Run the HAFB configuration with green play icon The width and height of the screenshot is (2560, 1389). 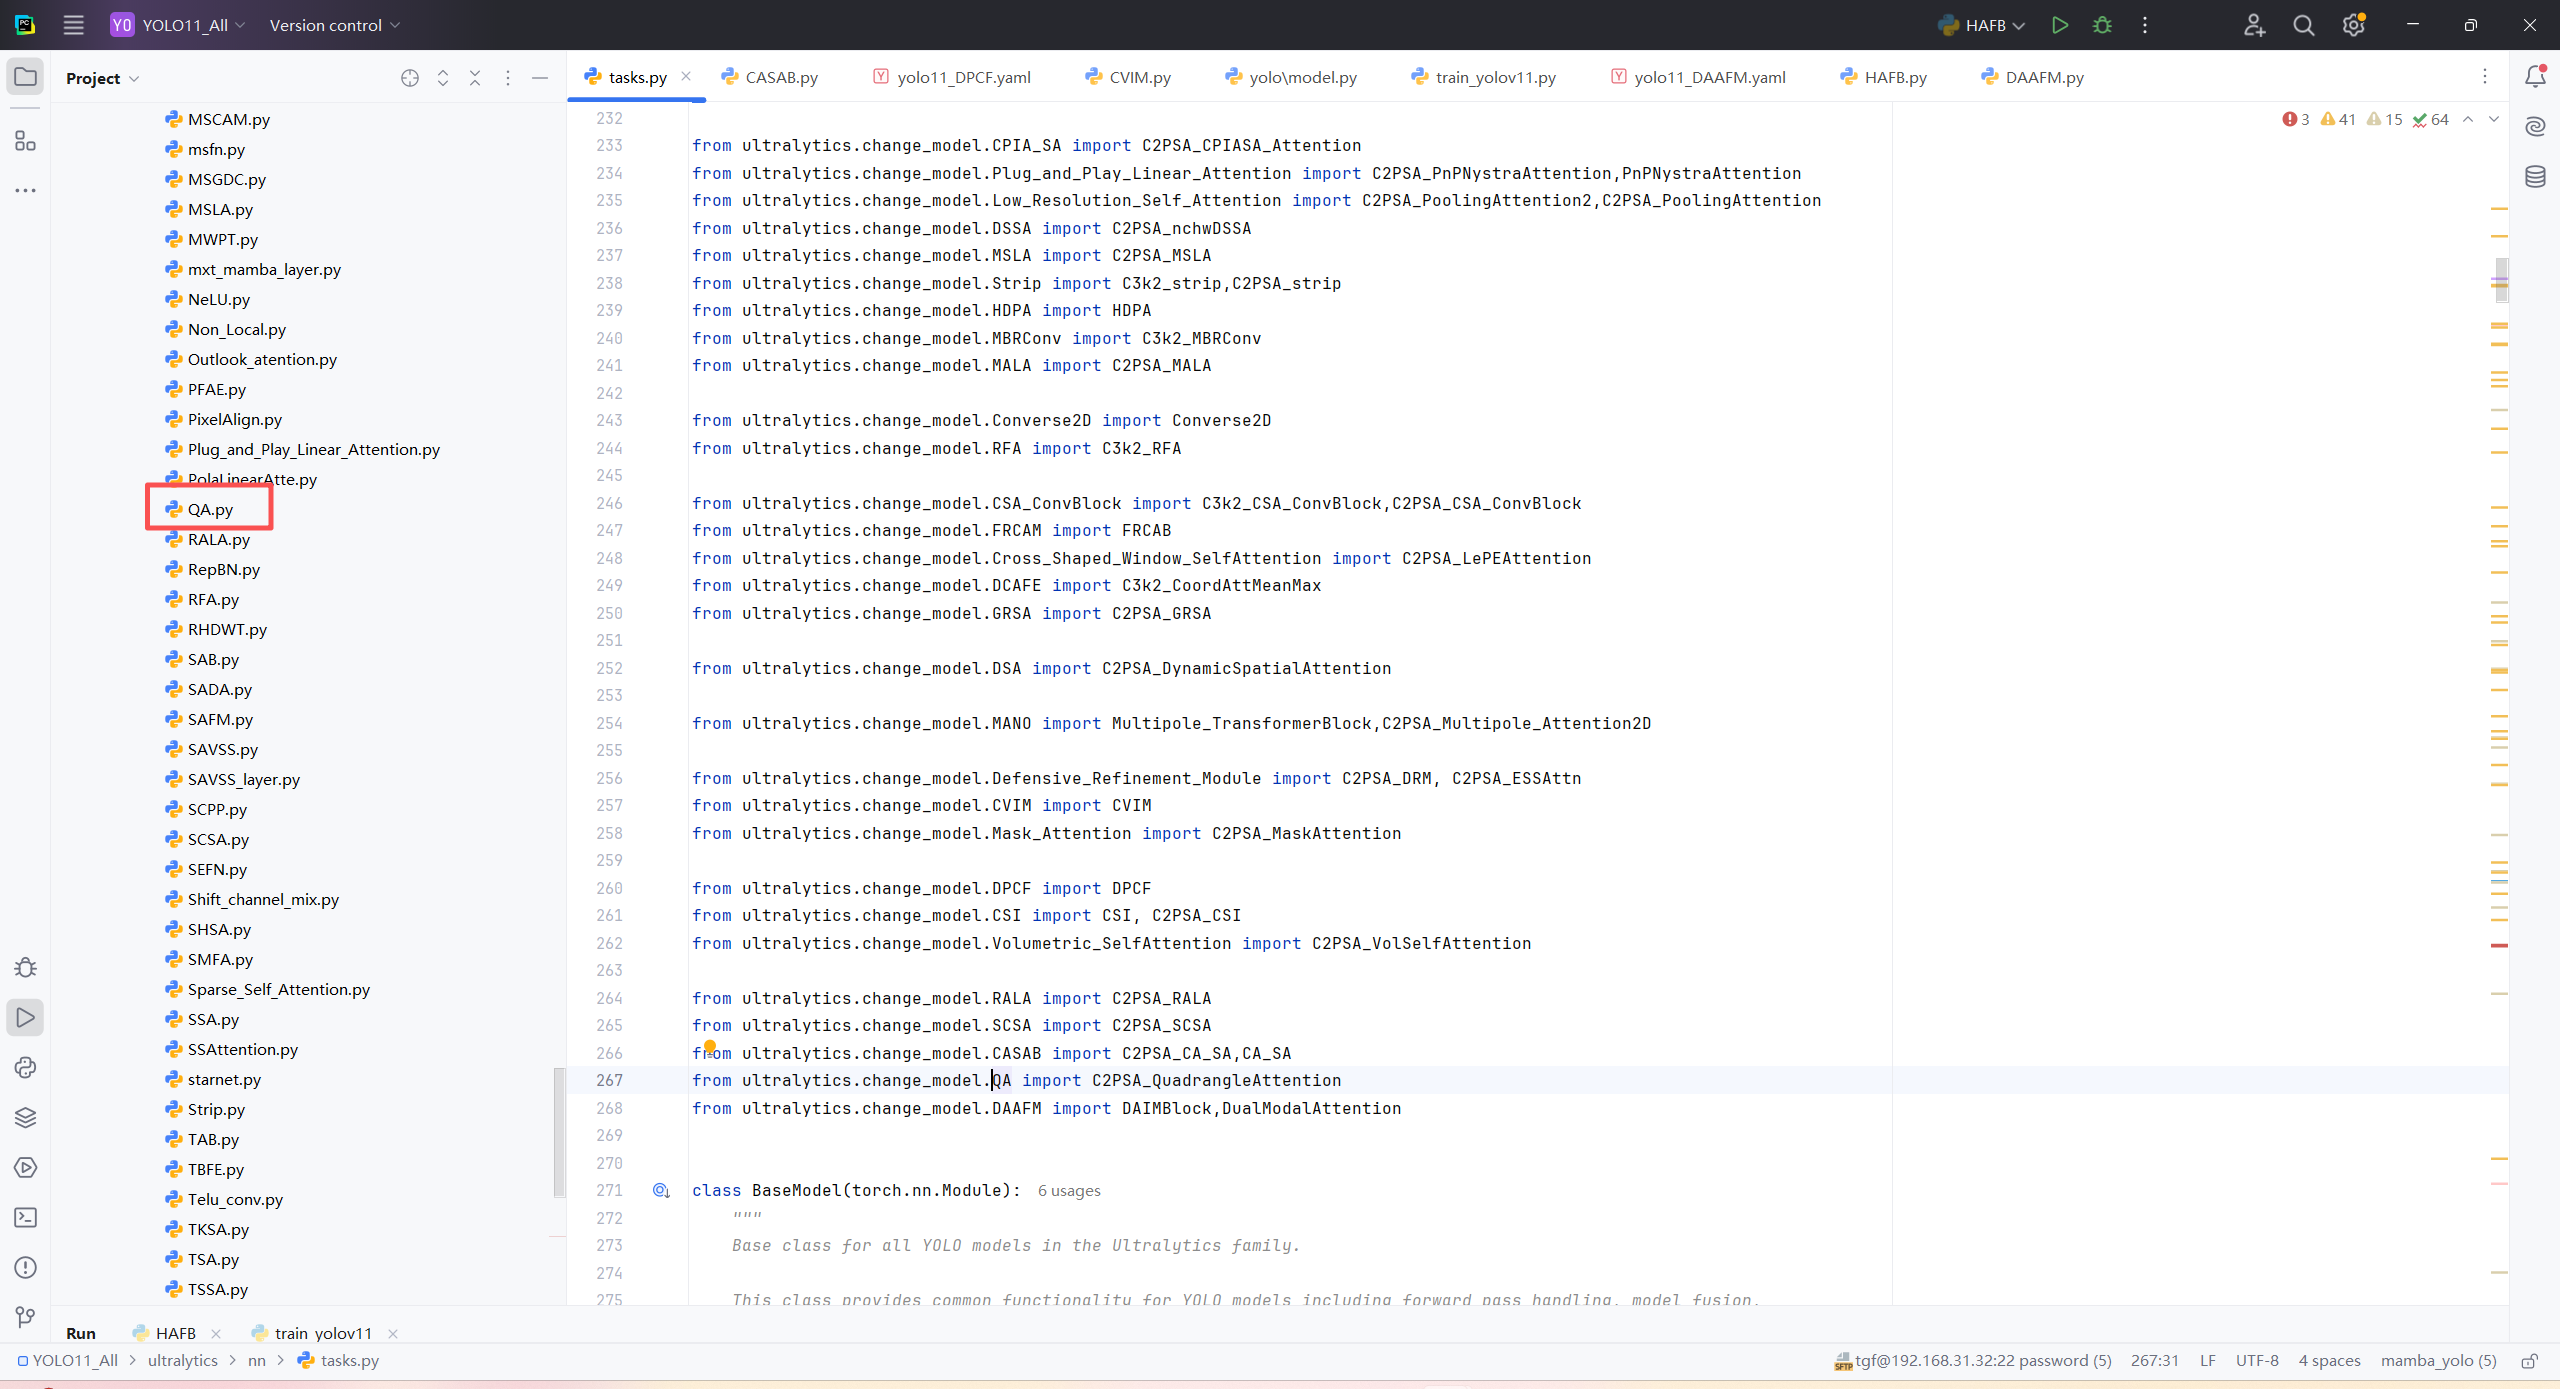(x=2059, y=25)
